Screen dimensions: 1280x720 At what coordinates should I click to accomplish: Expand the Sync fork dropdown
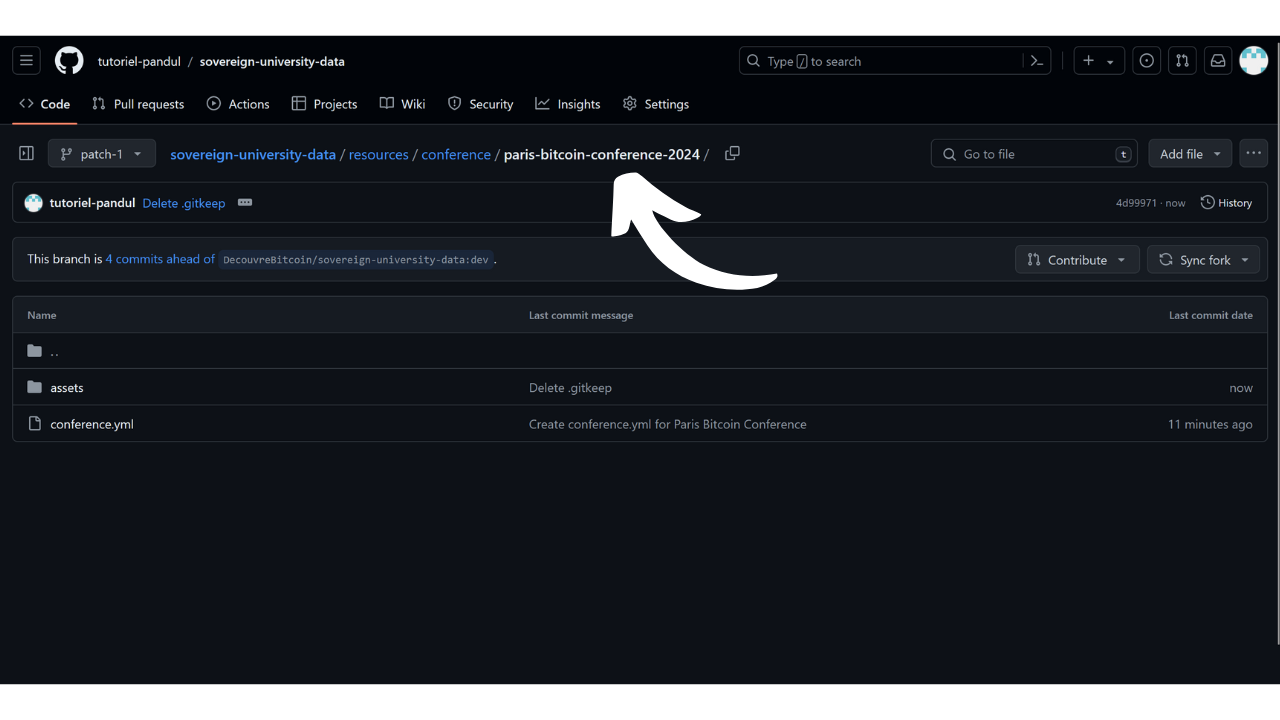click(x=1204, y=260)
